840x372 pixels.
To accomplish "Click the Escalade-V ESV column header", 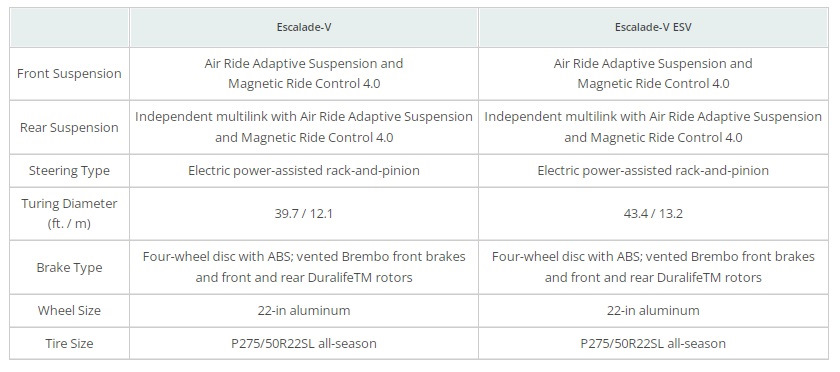I will tap(653, 27).
